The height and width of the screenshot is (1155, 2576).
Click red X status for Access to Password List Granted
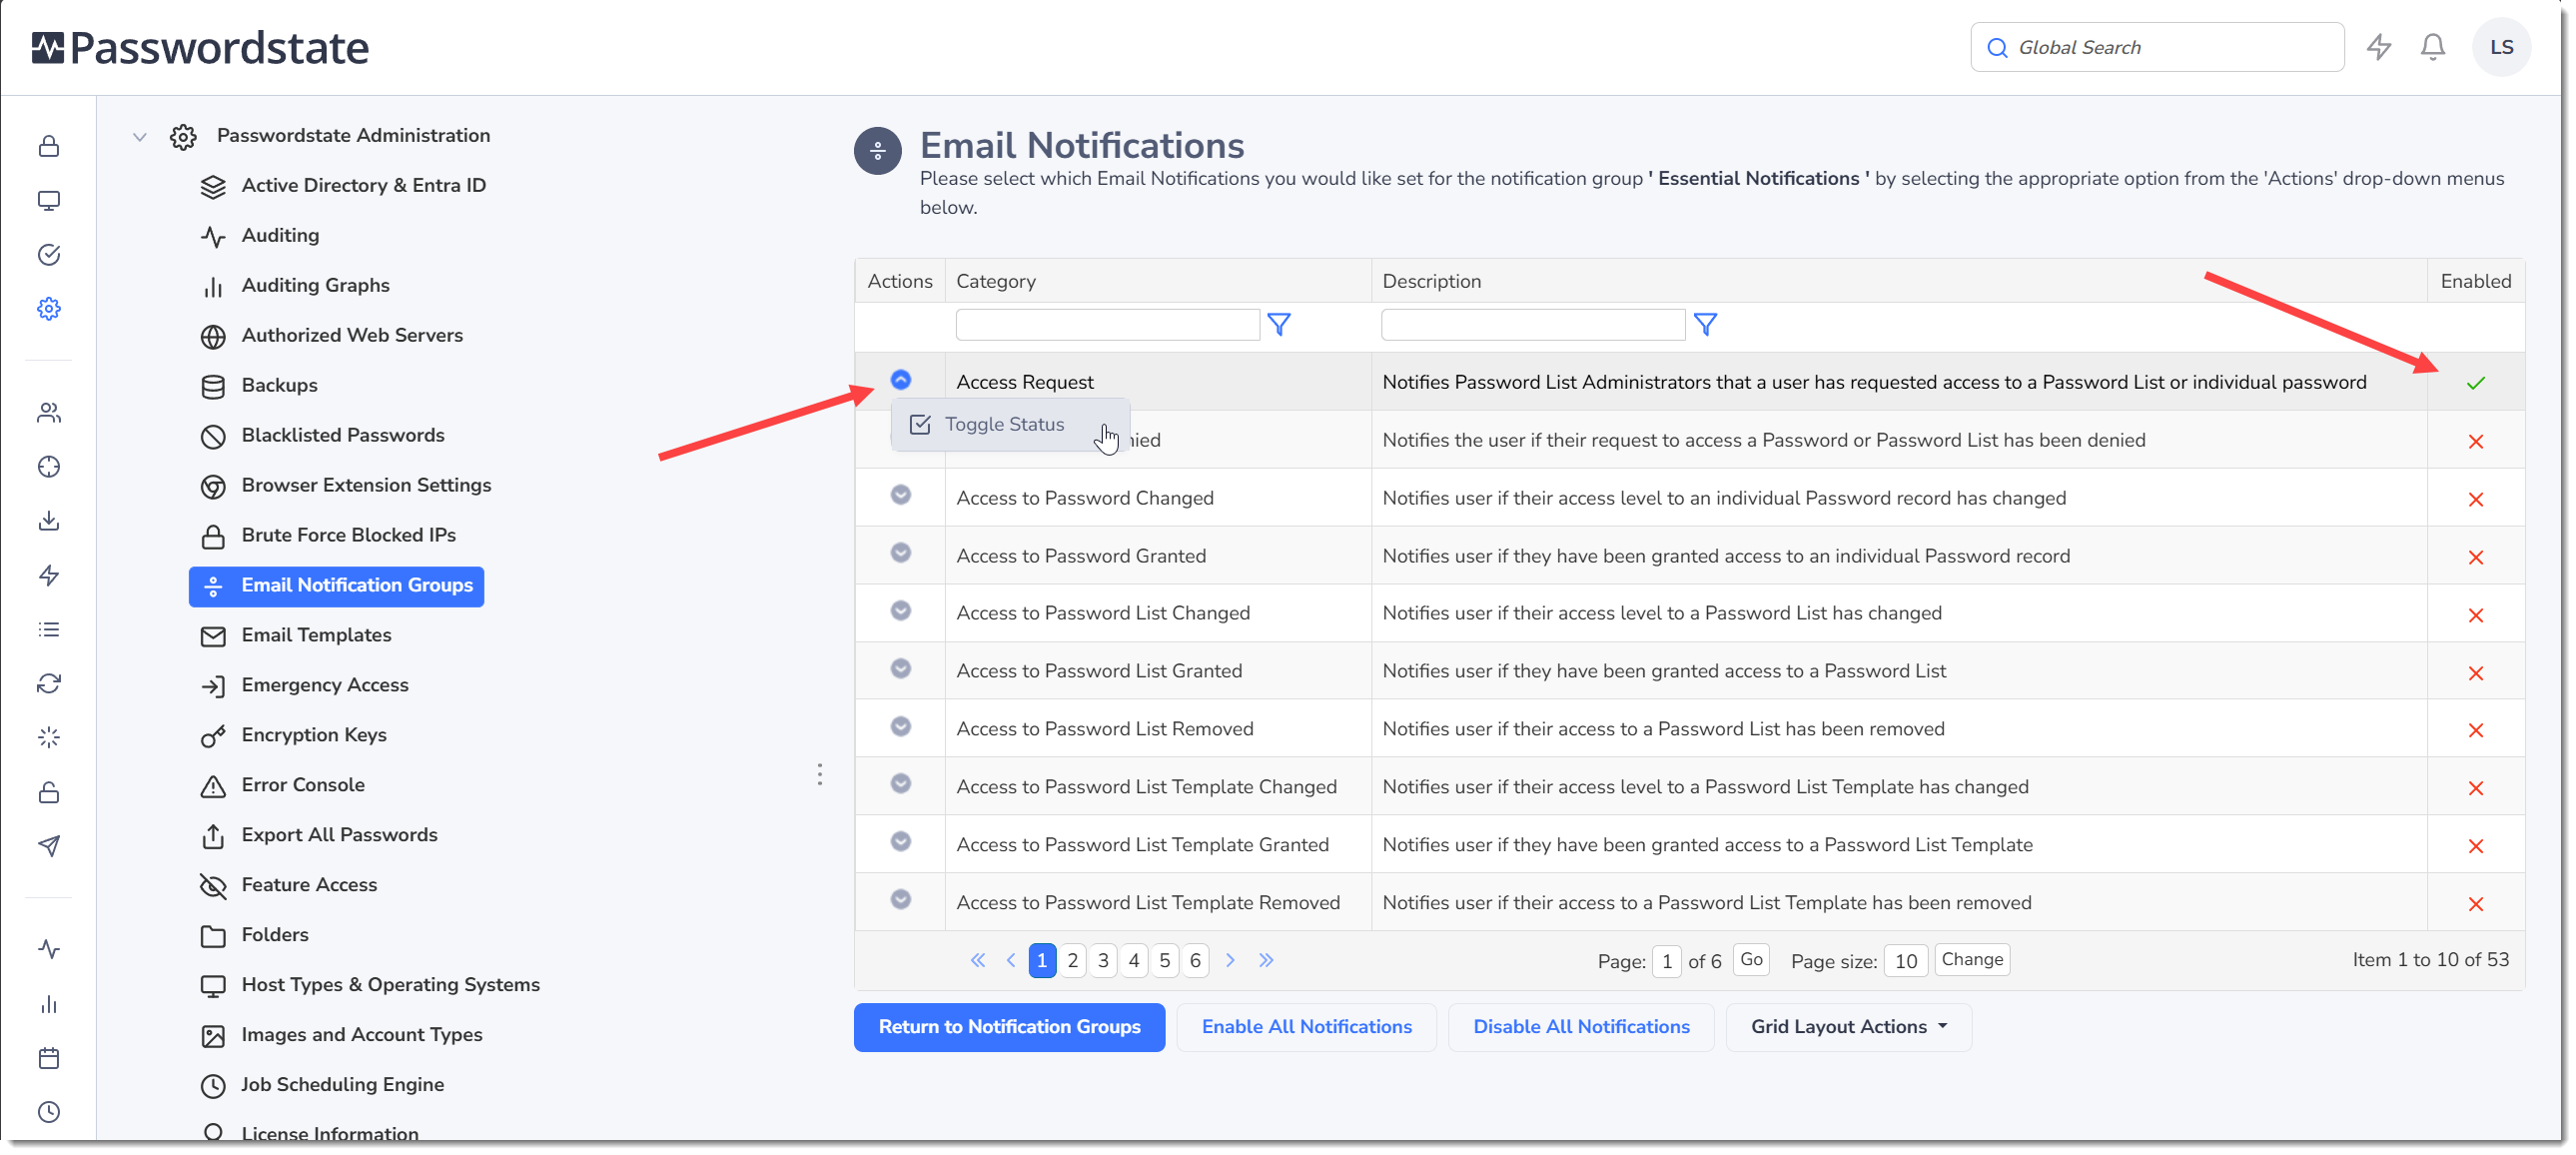[2475, 673]
